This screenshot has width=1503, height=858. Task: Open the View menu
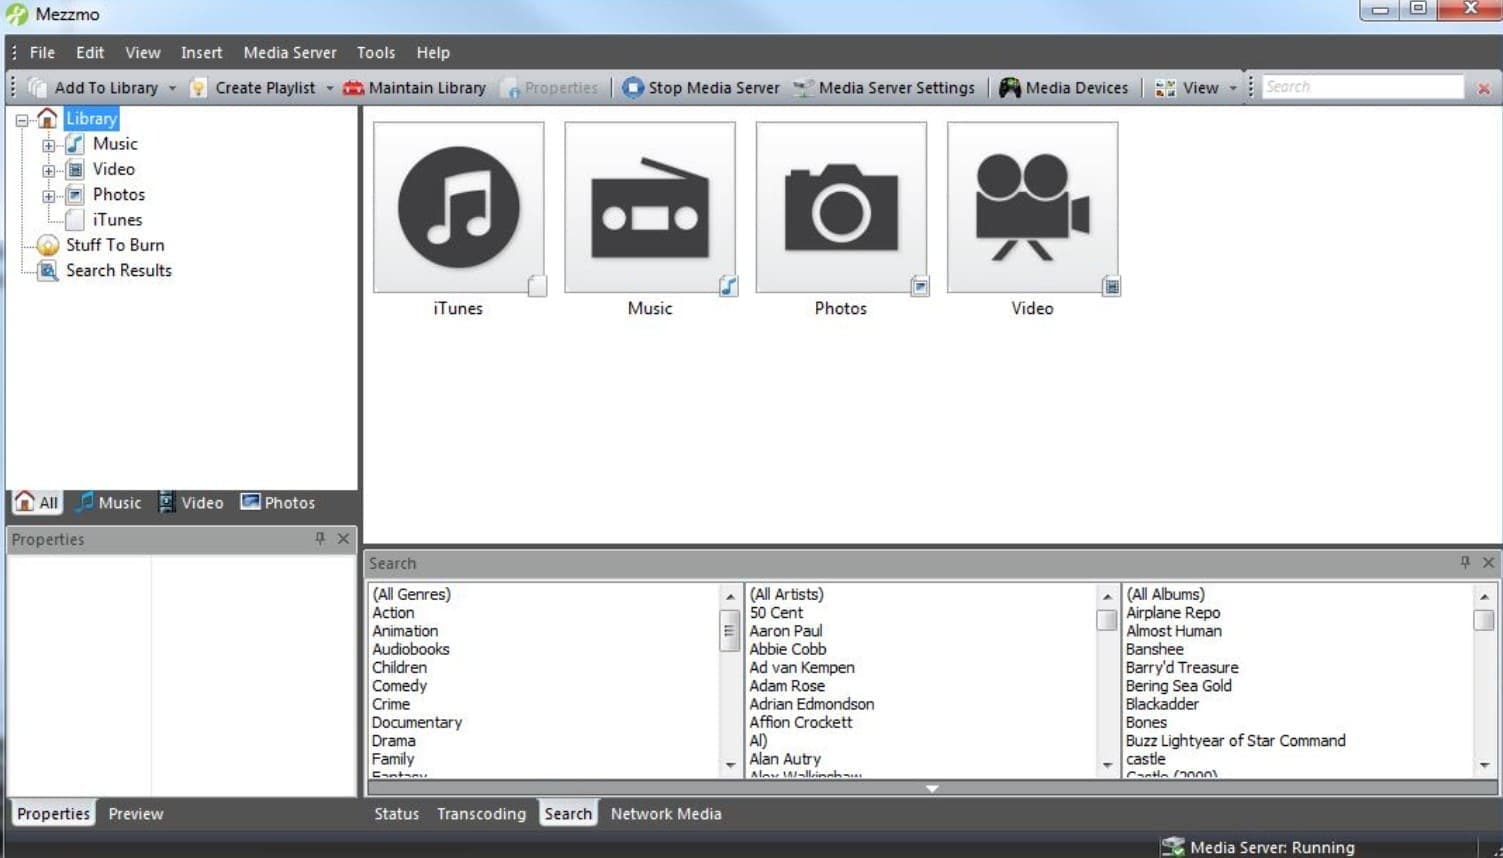point(143,53)
